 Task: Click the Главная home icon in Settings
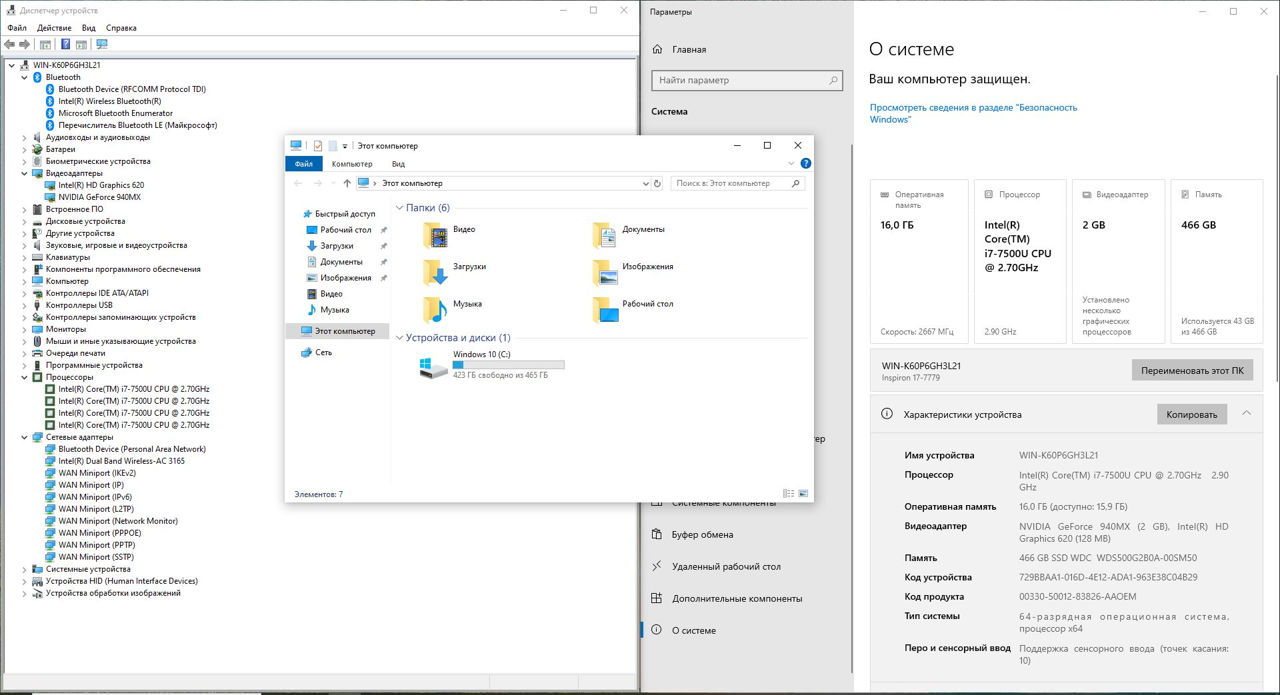(657, 49)
